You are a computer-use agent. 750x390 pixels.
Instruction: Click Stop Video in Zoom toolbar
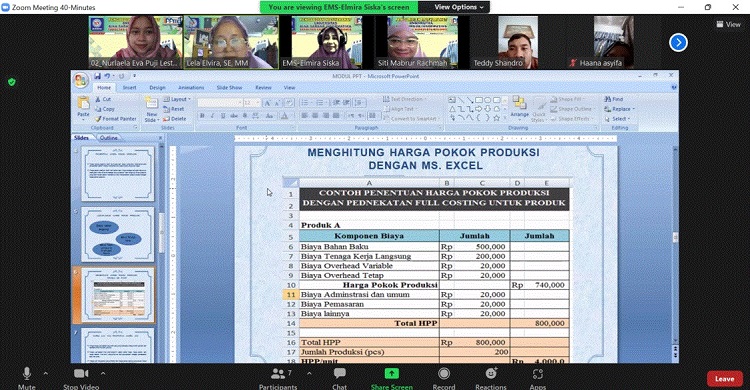[x=81, y=378]
